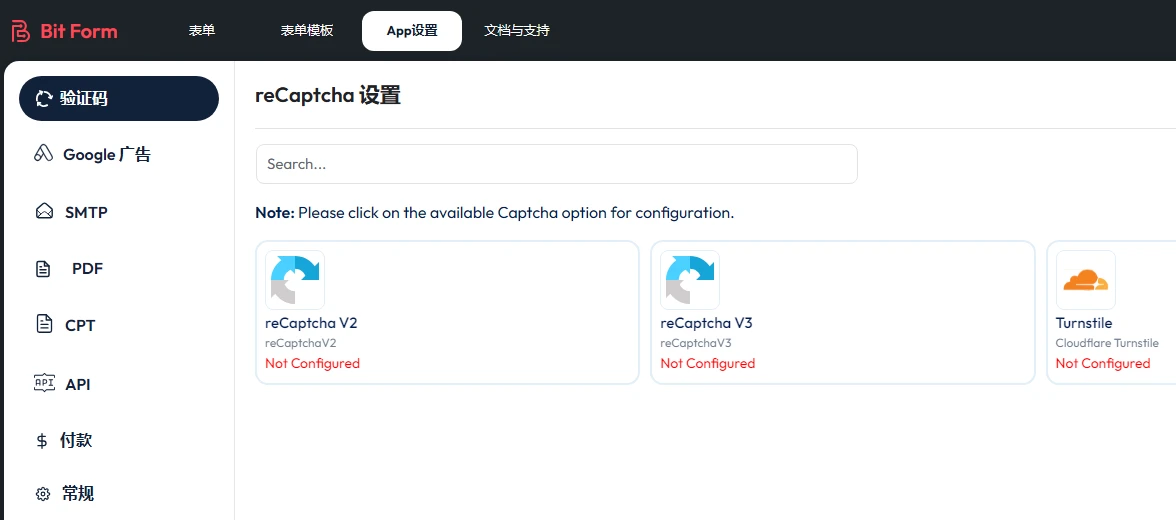Screen dimensions: 1176x520
Task: Click the reCaptchaV3 subtitle text
Action: tap(696, 343)
